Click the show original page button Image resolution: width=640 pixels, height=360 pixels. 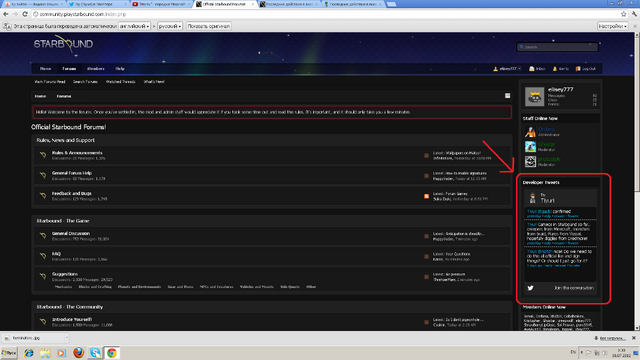coord(209,26)
